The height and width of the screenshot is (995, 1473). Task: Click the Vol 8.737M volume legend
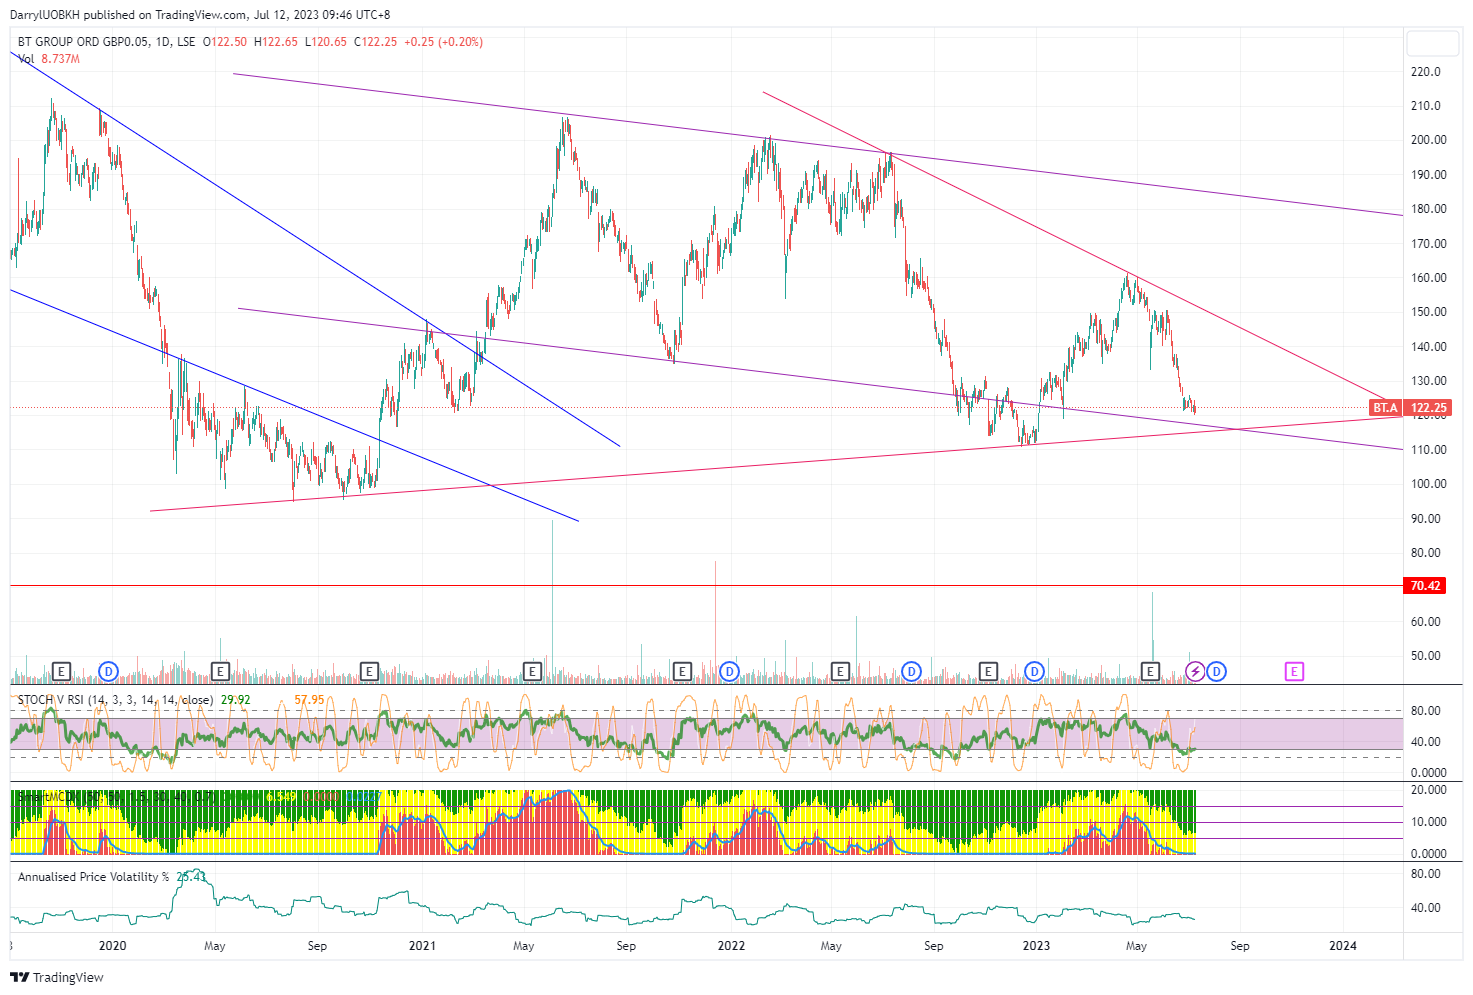(49, 59)
